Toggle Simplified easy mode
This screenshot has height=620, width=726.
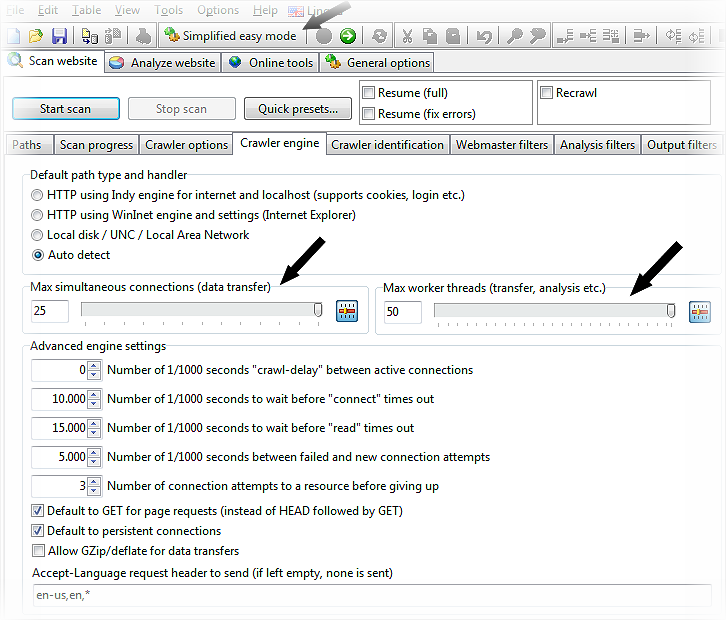tap(231, 36)
